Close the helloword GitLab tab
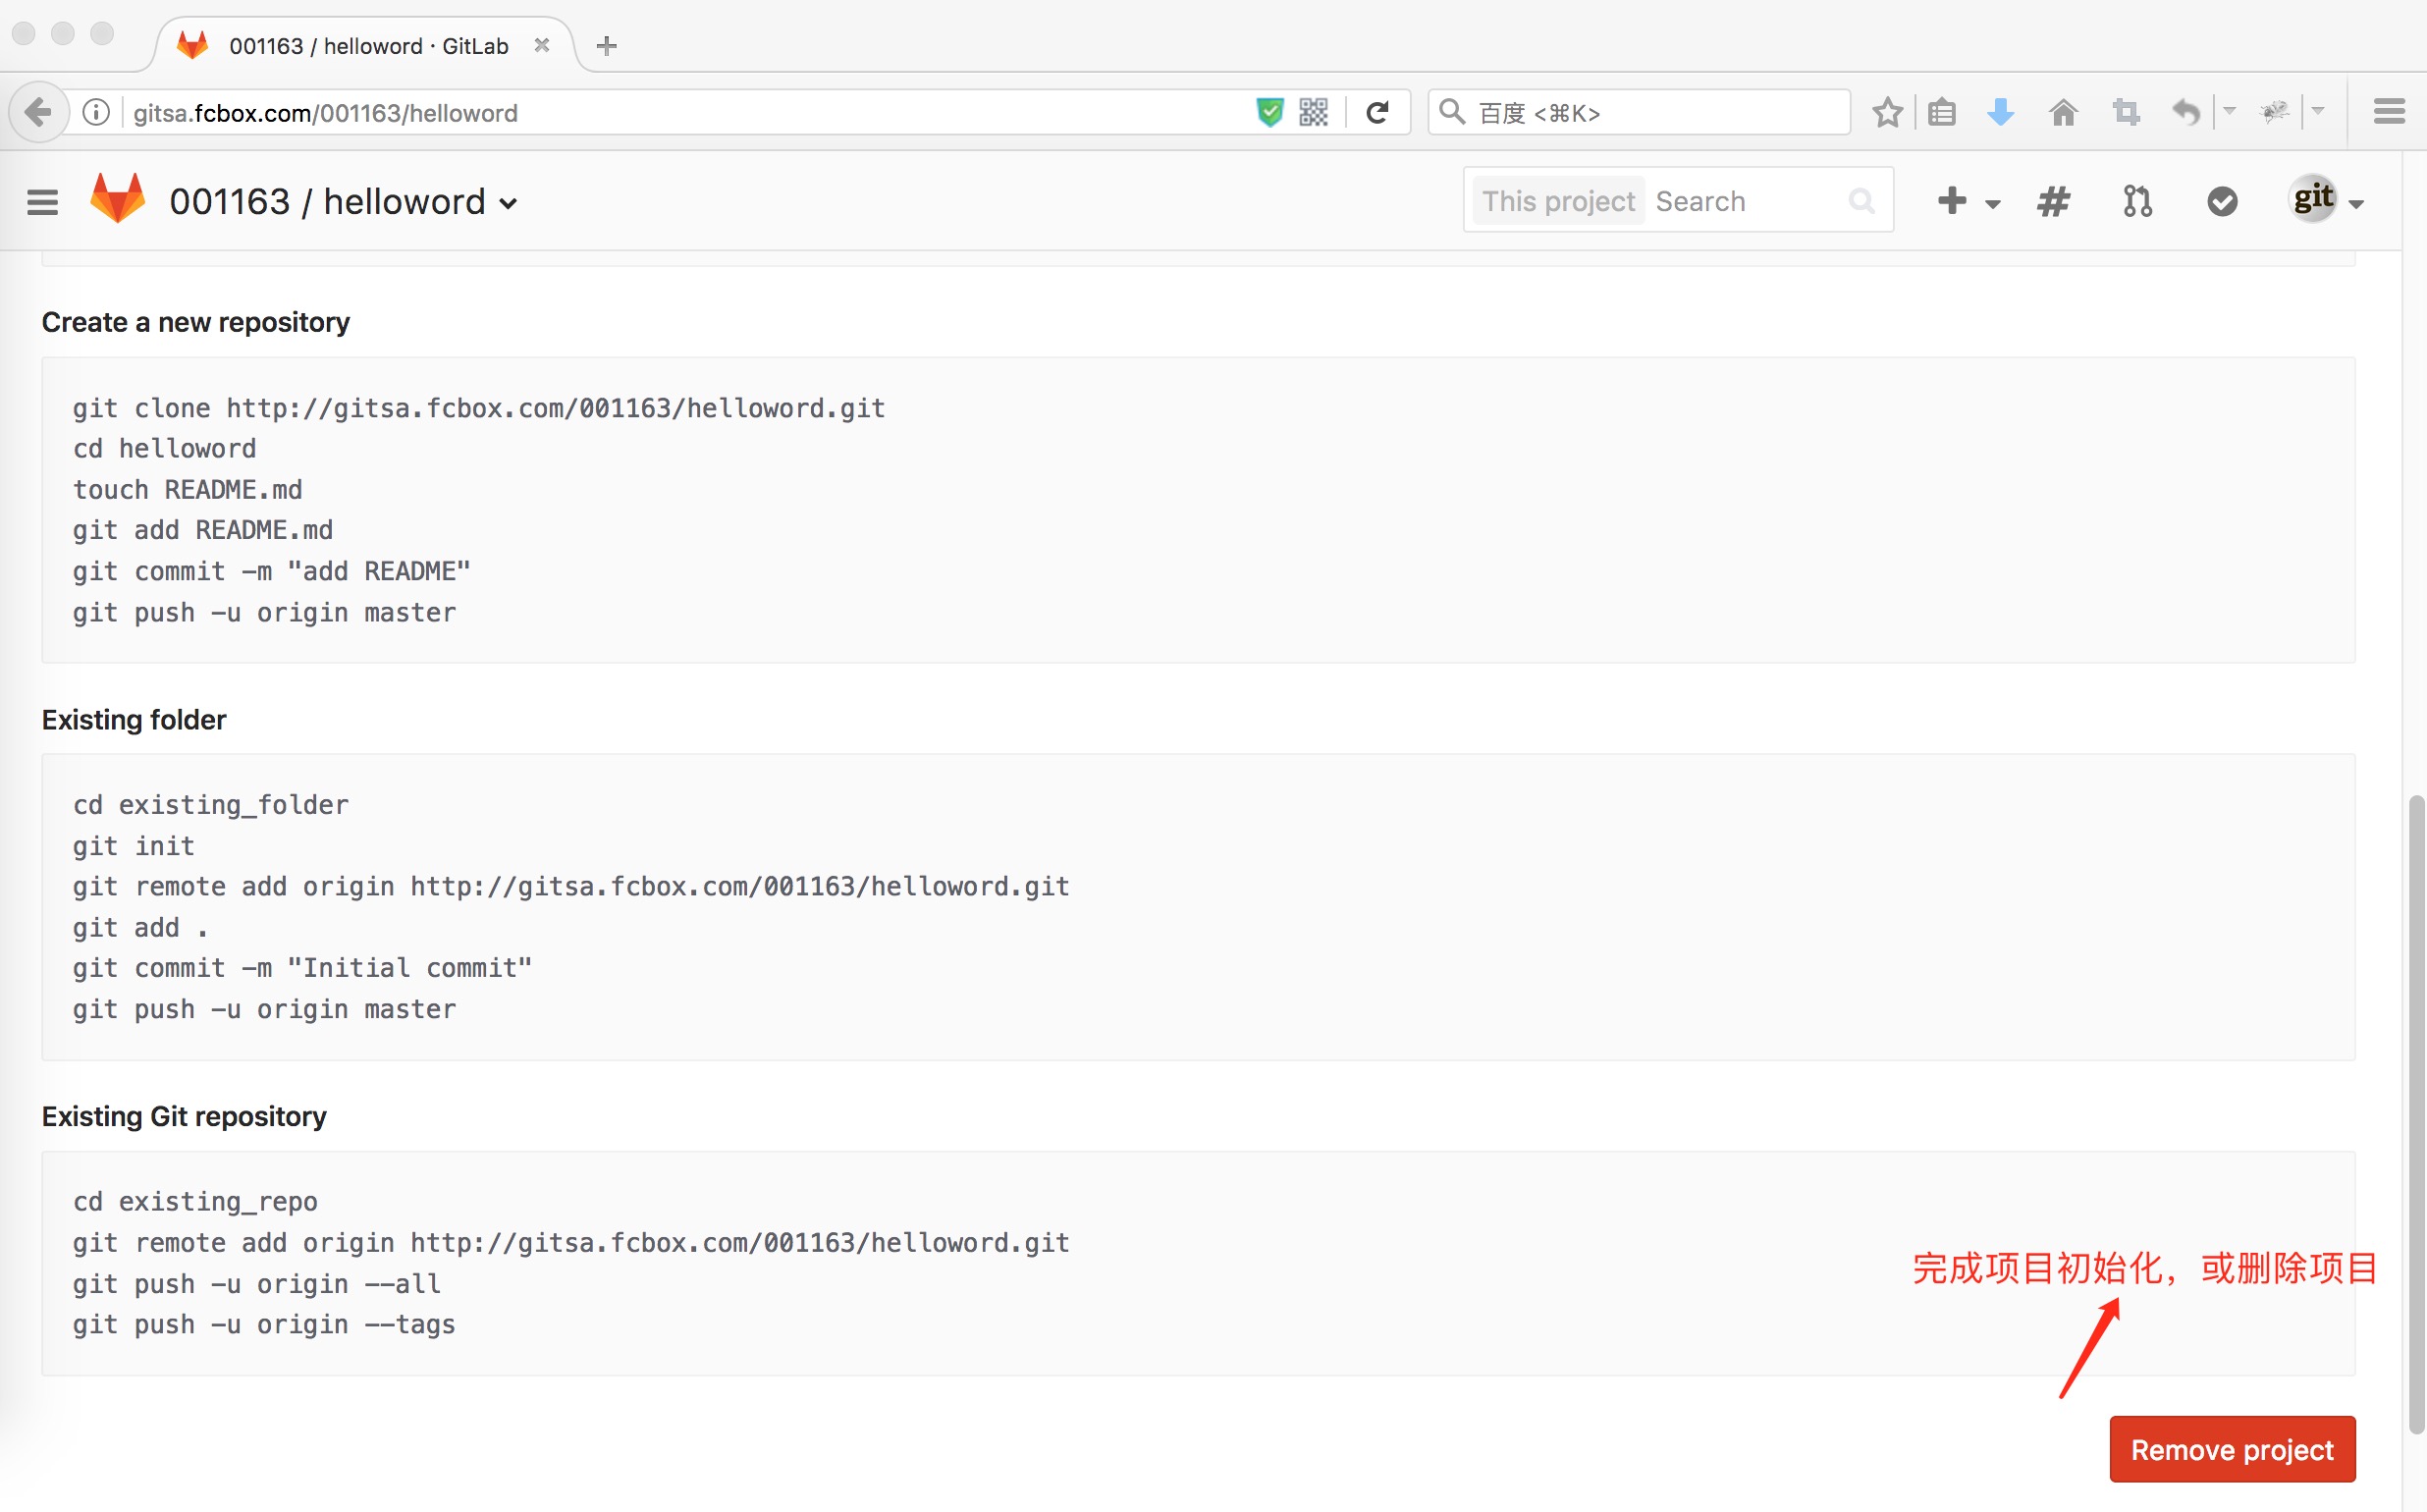Screen dimensions: 2427x1512 point(542,45)
